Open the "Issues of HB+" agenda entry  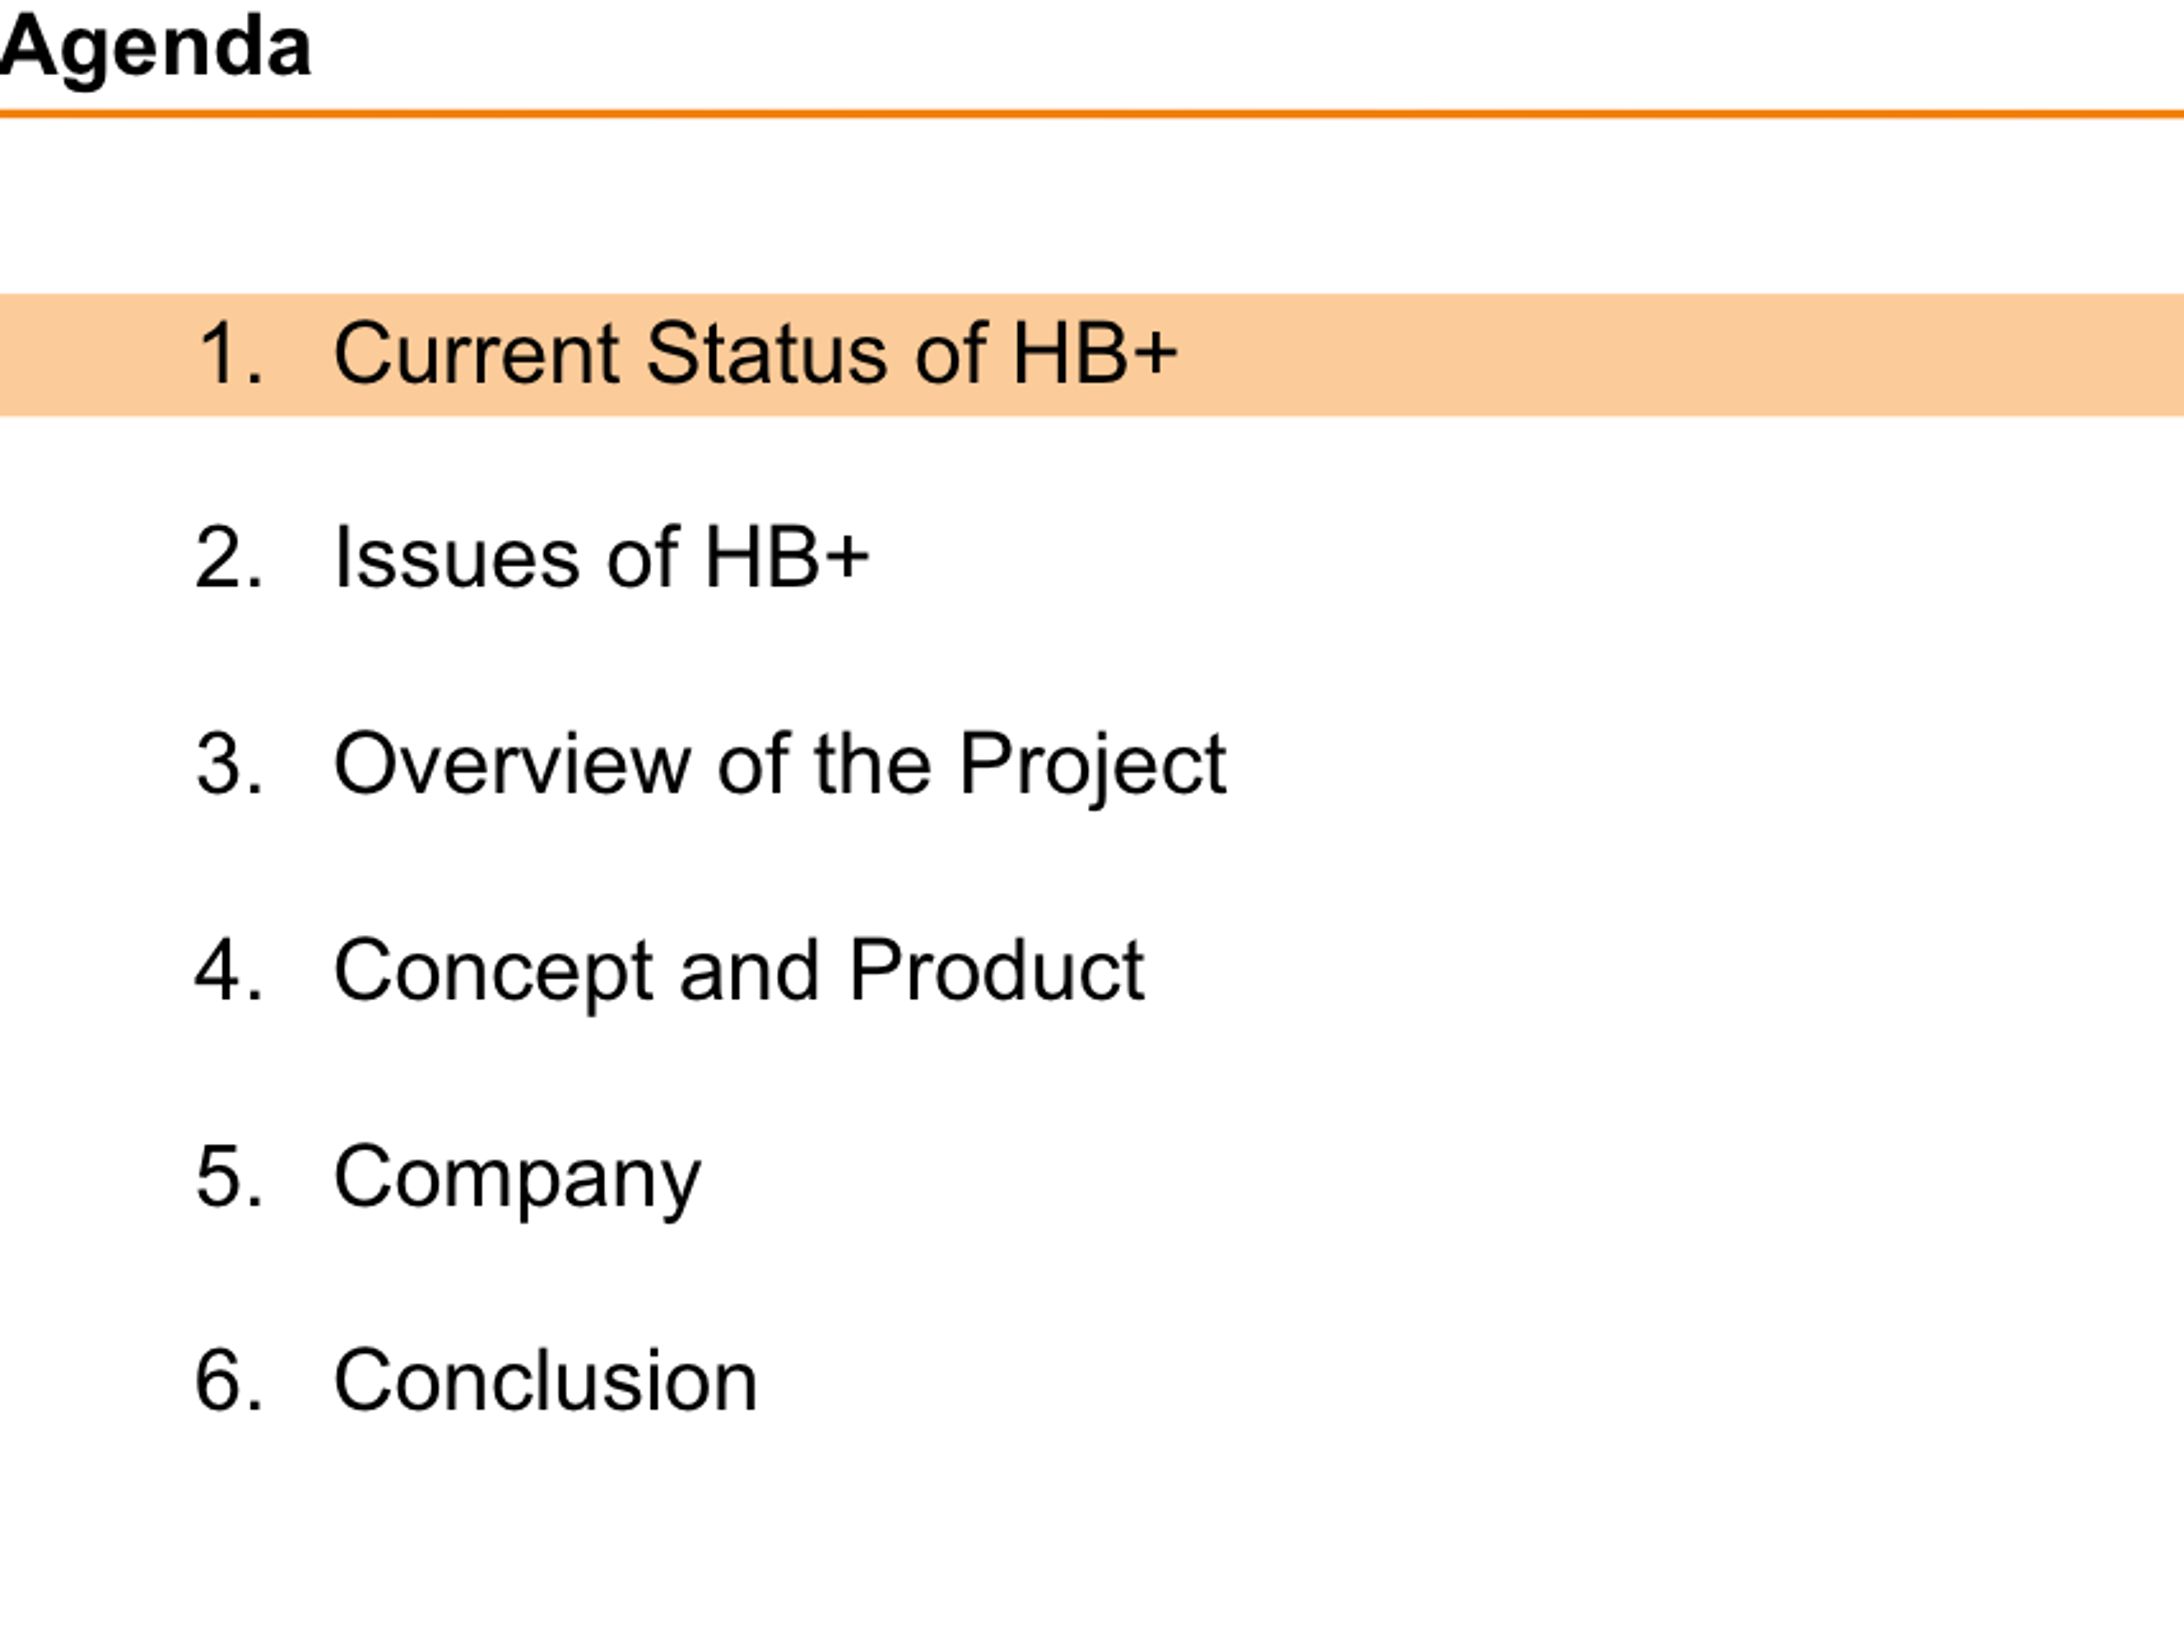[601, 558]
